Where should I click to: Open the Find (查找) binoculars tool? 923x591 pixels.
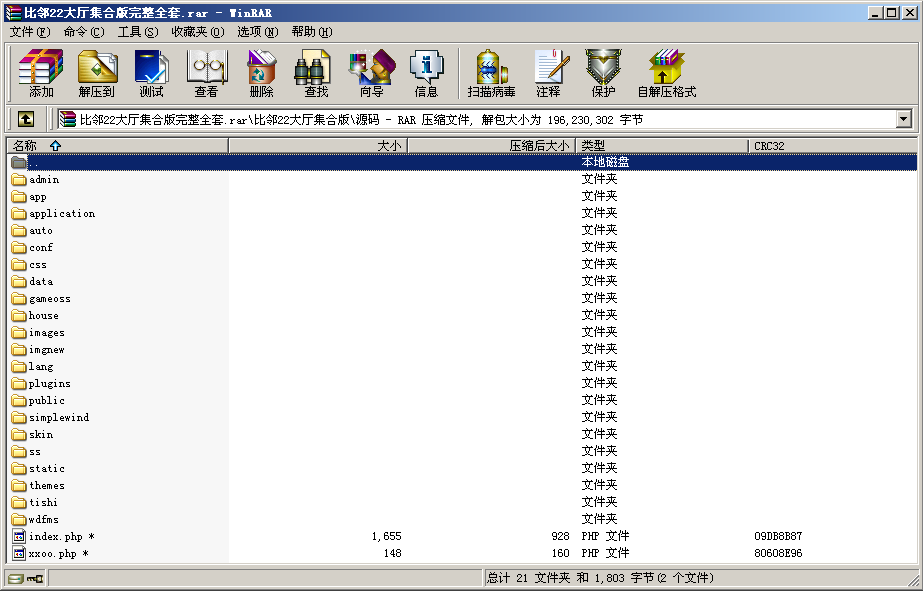coord(316,73)
